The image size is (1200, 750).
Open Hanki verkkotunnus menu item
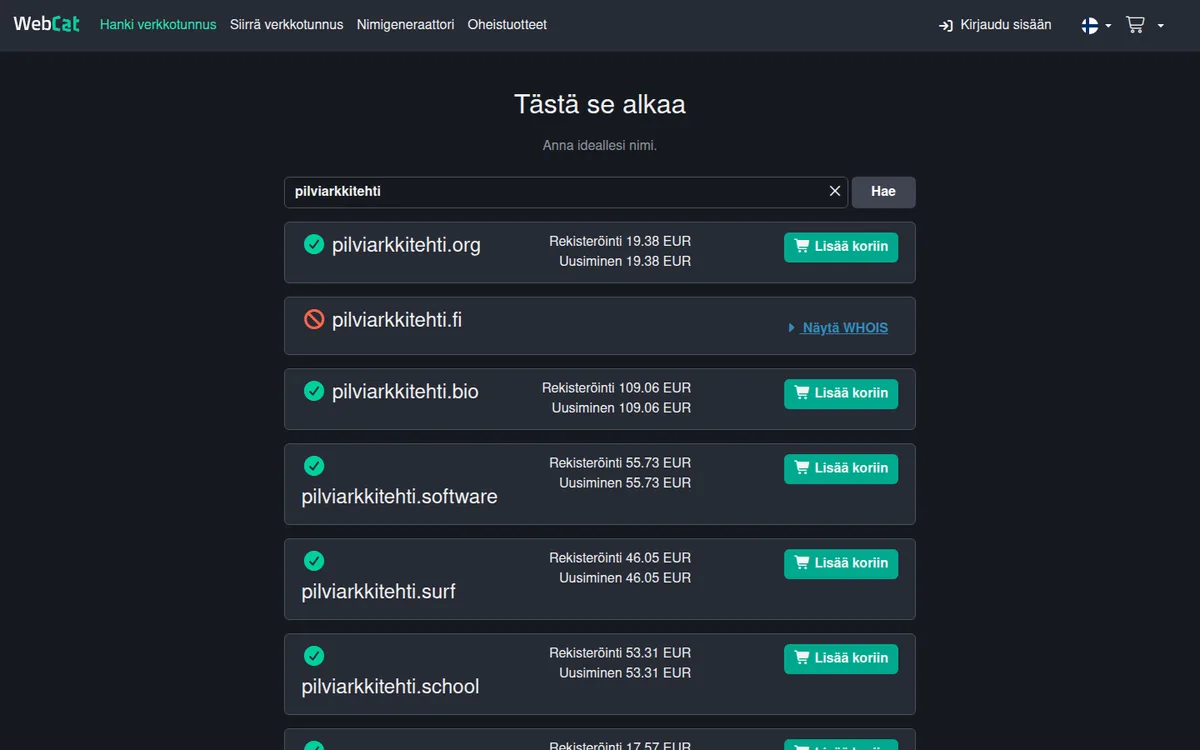click(x=158, y=25)
